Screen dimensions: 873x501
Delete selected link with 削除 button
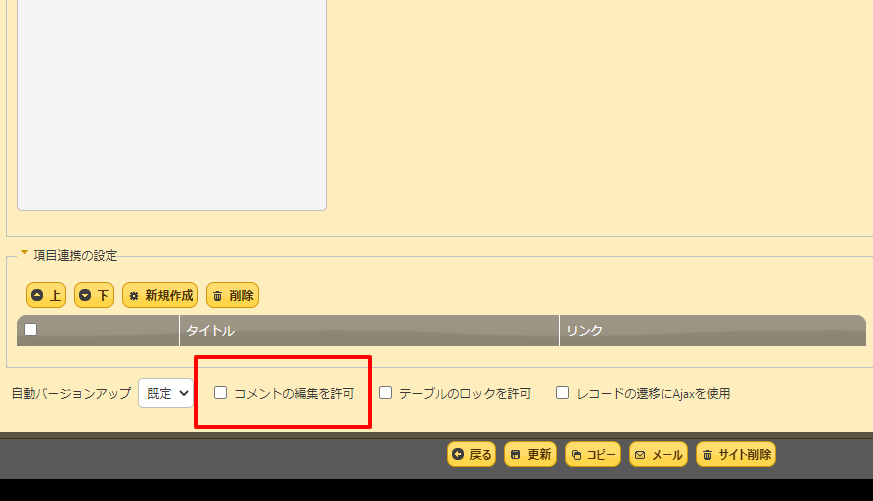(232, 295)
